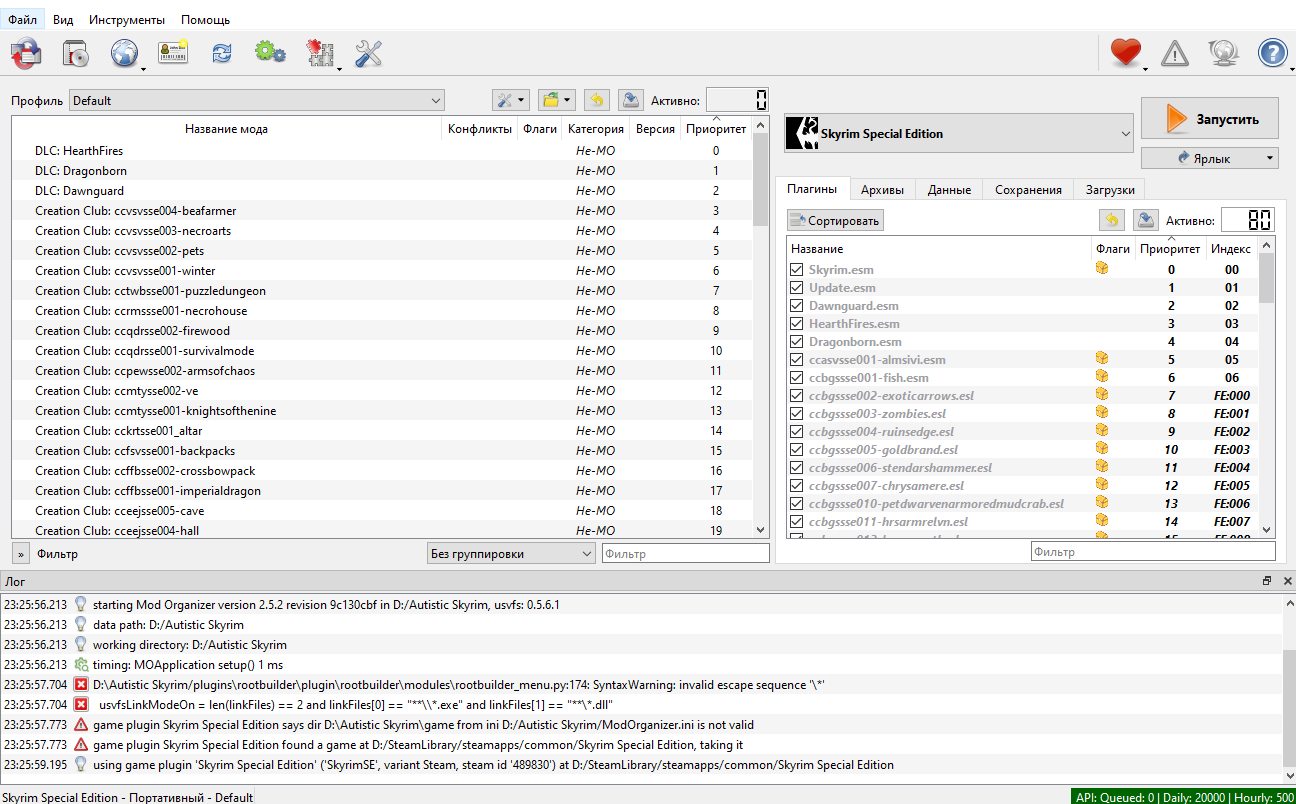Click the refresh arrows toolbar icon
The height and width of the screenshot is (804, 1296).
pyautogui.click(x=221, y=54)
